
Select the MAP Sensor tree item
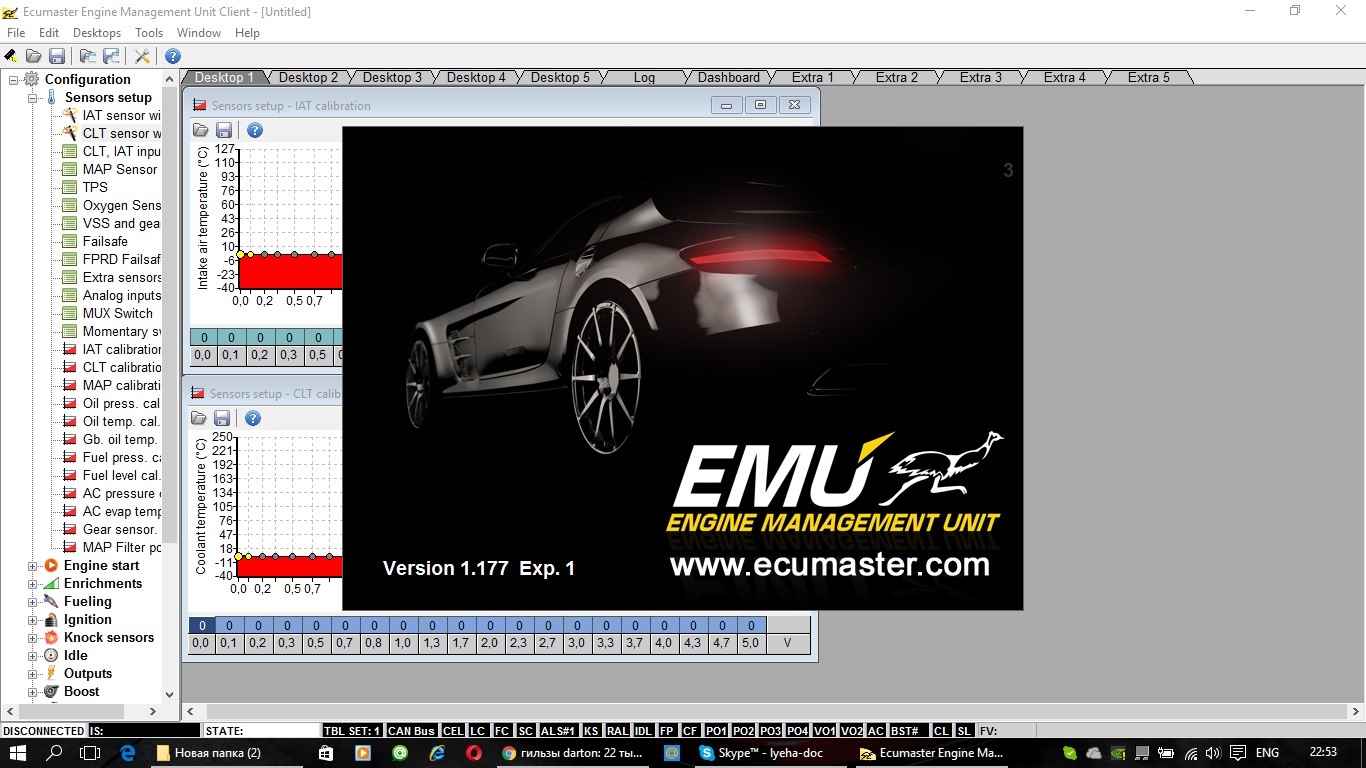point(119,169)
